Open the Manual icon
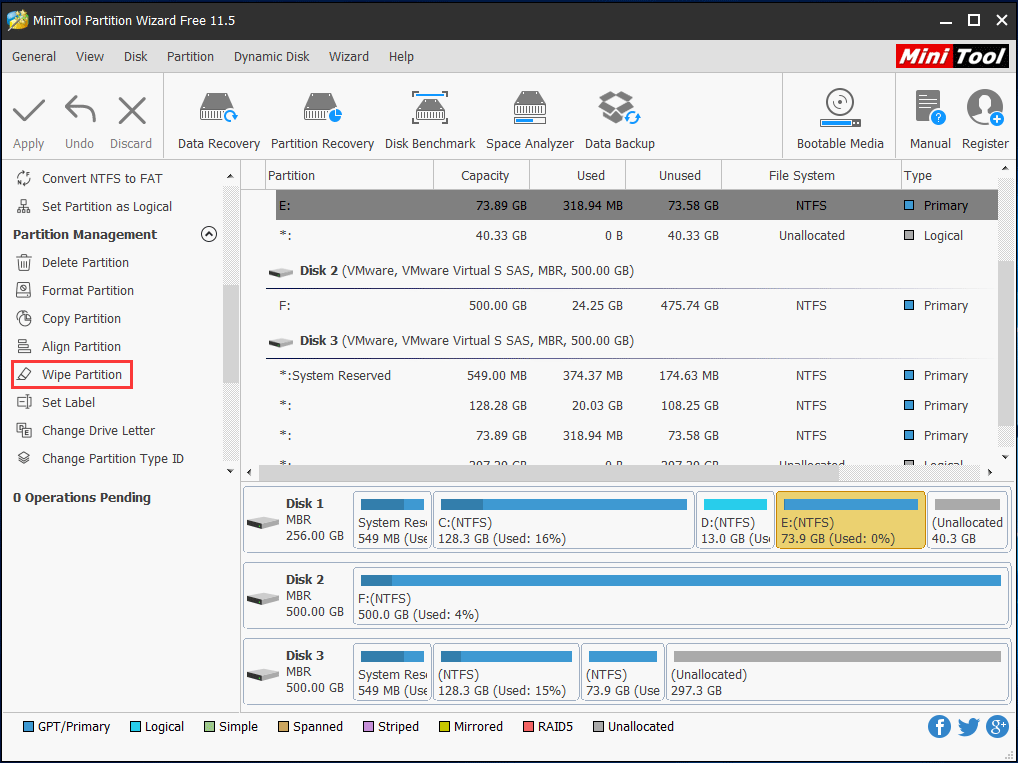This screenshot has width=1018, height=763. (930, 117)
